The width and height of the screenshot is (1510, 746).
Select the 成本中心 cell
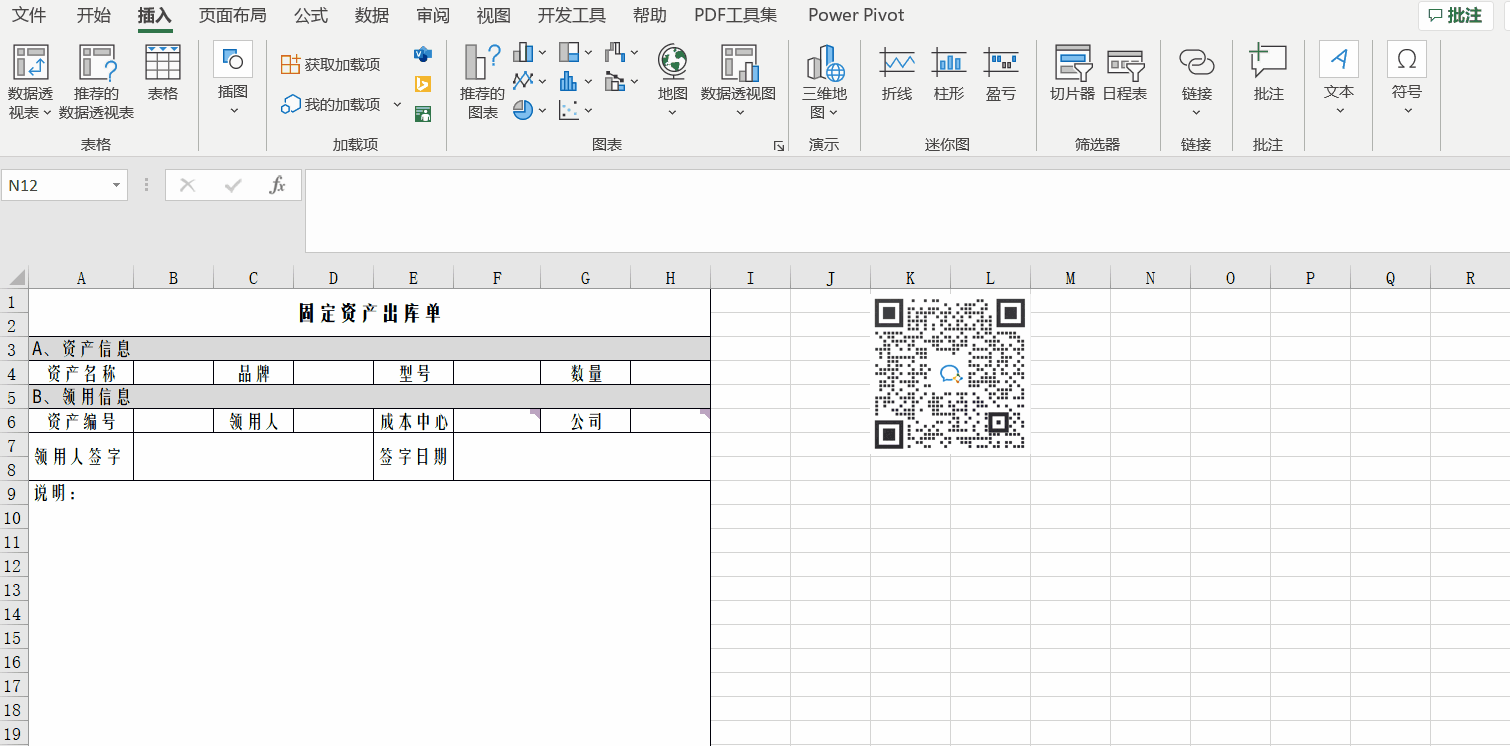413,421
